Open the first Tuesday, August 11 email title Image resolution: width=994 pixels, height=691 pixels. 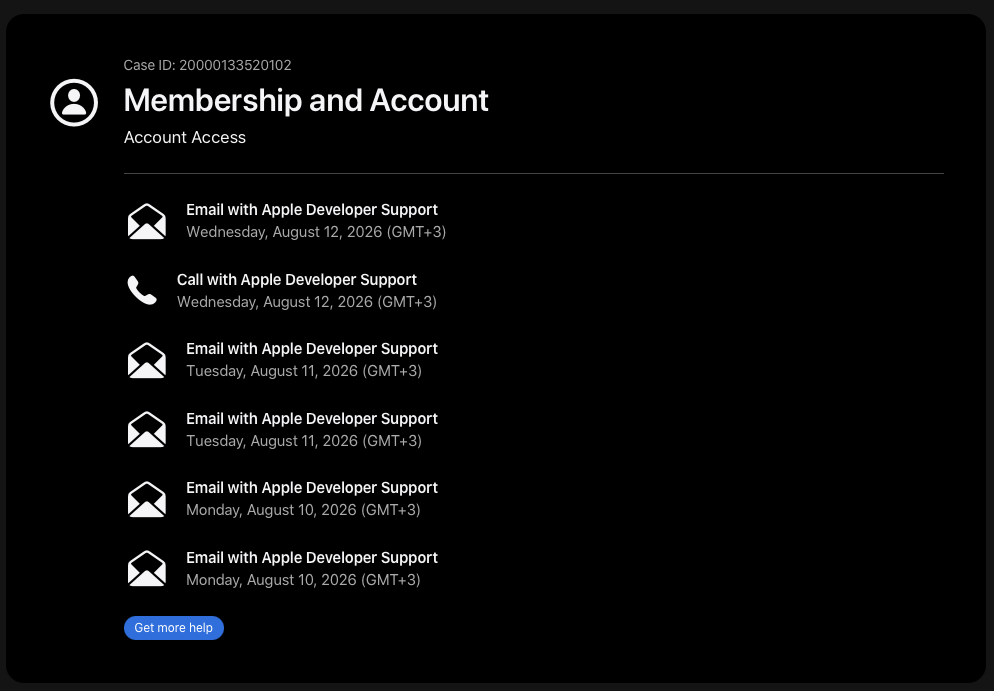tap(312, 349)
